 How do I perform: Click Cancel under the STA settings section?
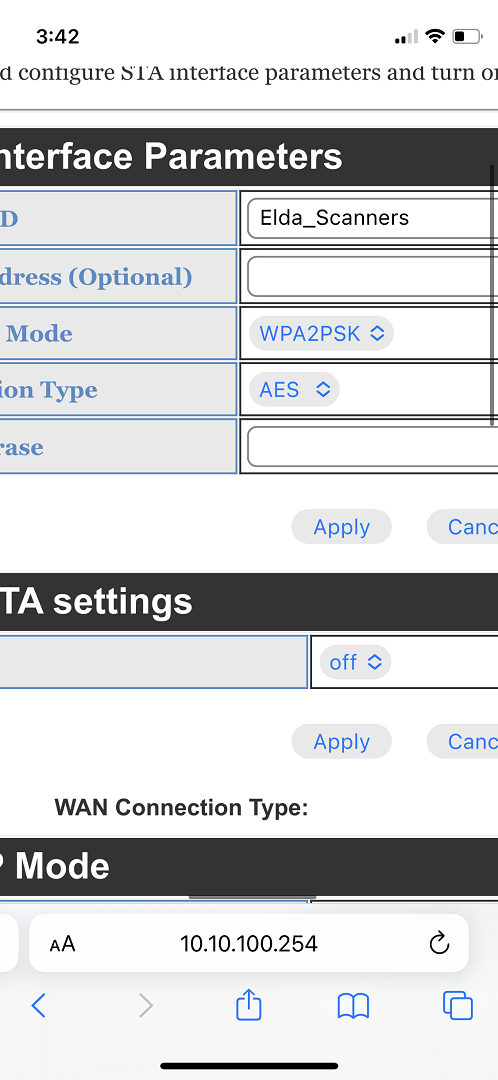[x=462, y=742]
